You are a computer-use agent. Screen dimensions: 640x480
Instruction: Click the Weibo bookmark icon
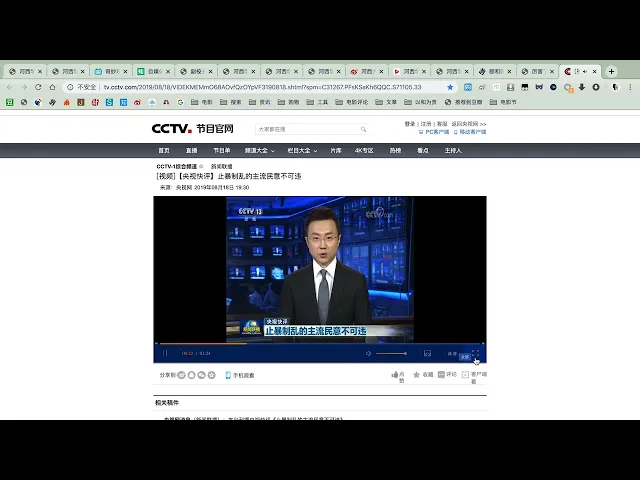tap(138, 102)
